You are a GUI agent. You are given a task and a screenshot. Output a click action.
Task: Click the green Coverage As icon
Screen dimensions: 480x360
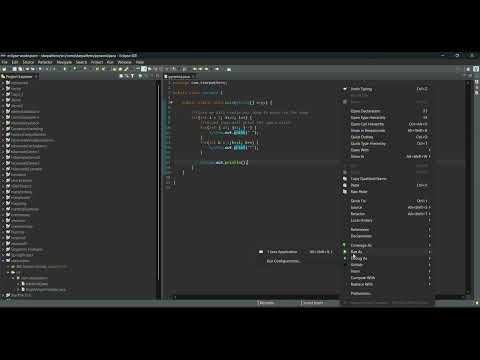[x=345, y=245]
